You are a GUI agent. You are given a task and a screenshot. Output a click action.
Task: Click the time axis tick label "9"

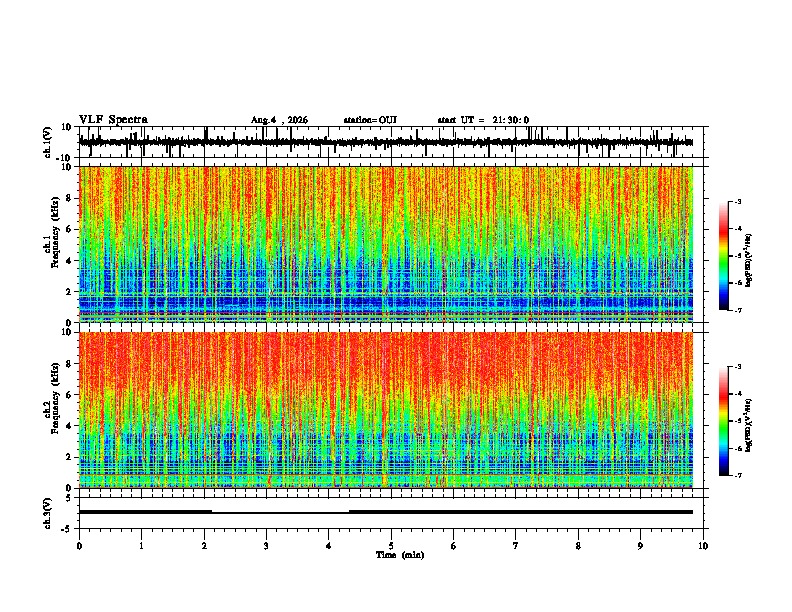coord(640,546)
